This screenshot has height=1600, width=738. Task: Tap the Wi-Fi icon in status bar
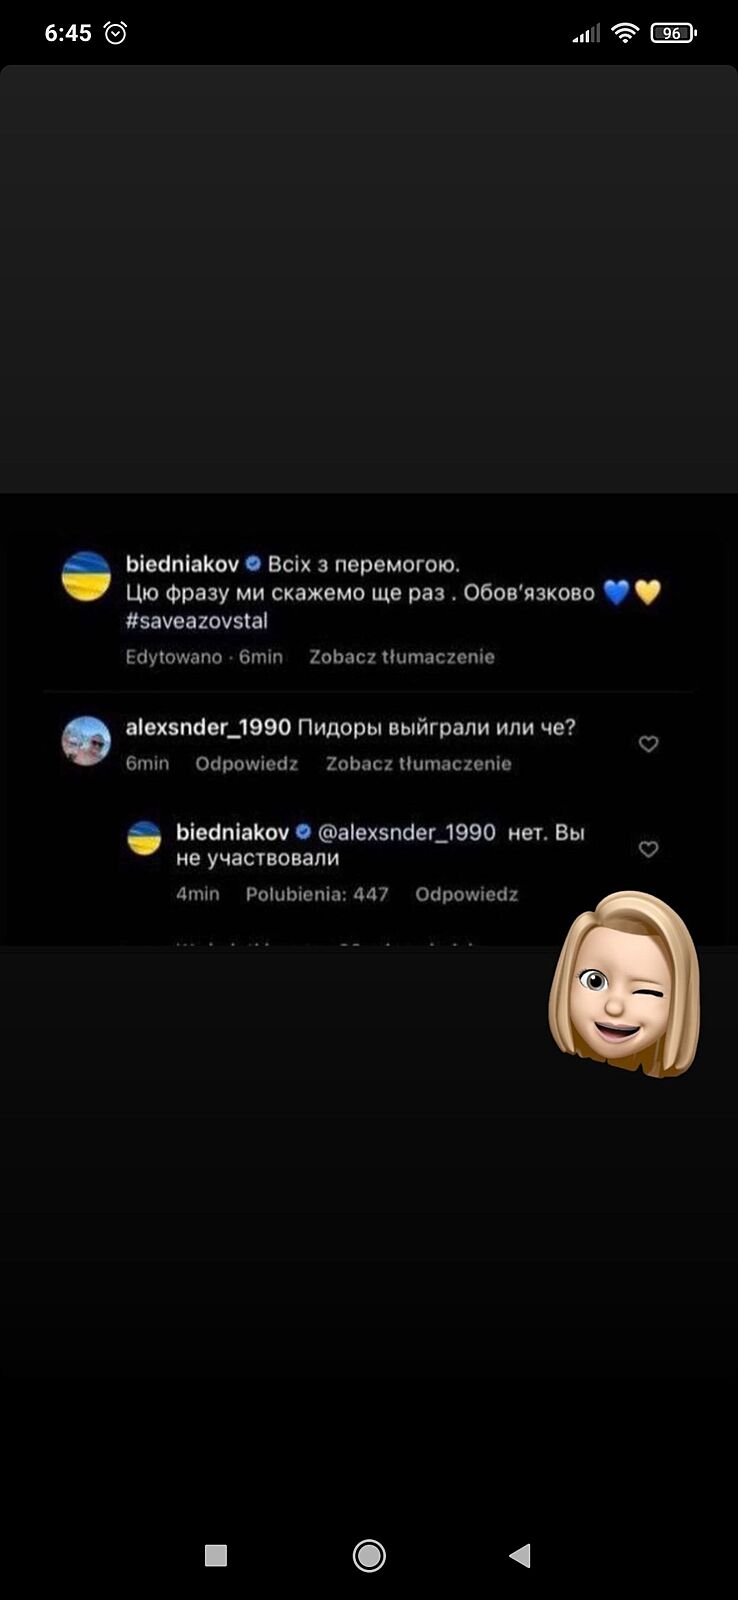click(x=625, y=33)
